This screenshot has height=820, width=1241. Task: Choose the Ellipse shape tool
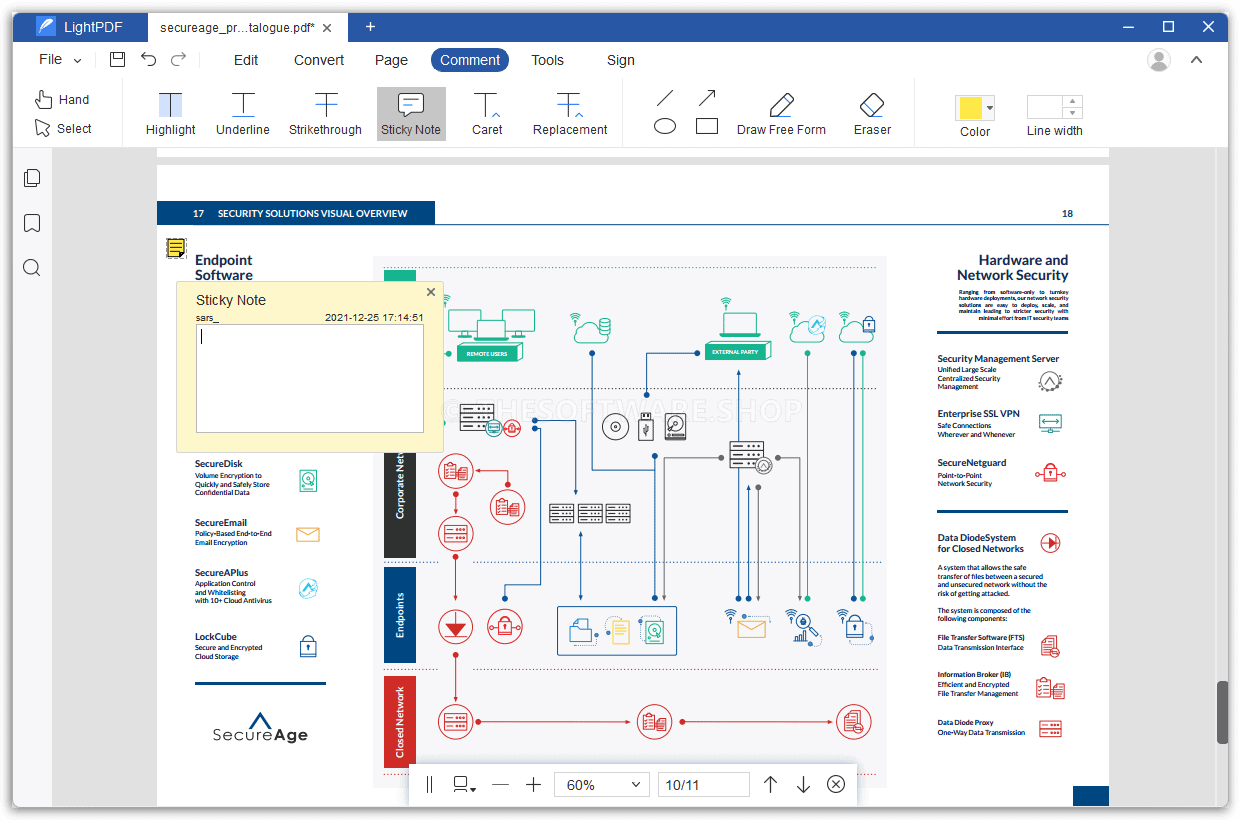pos(665,126)
